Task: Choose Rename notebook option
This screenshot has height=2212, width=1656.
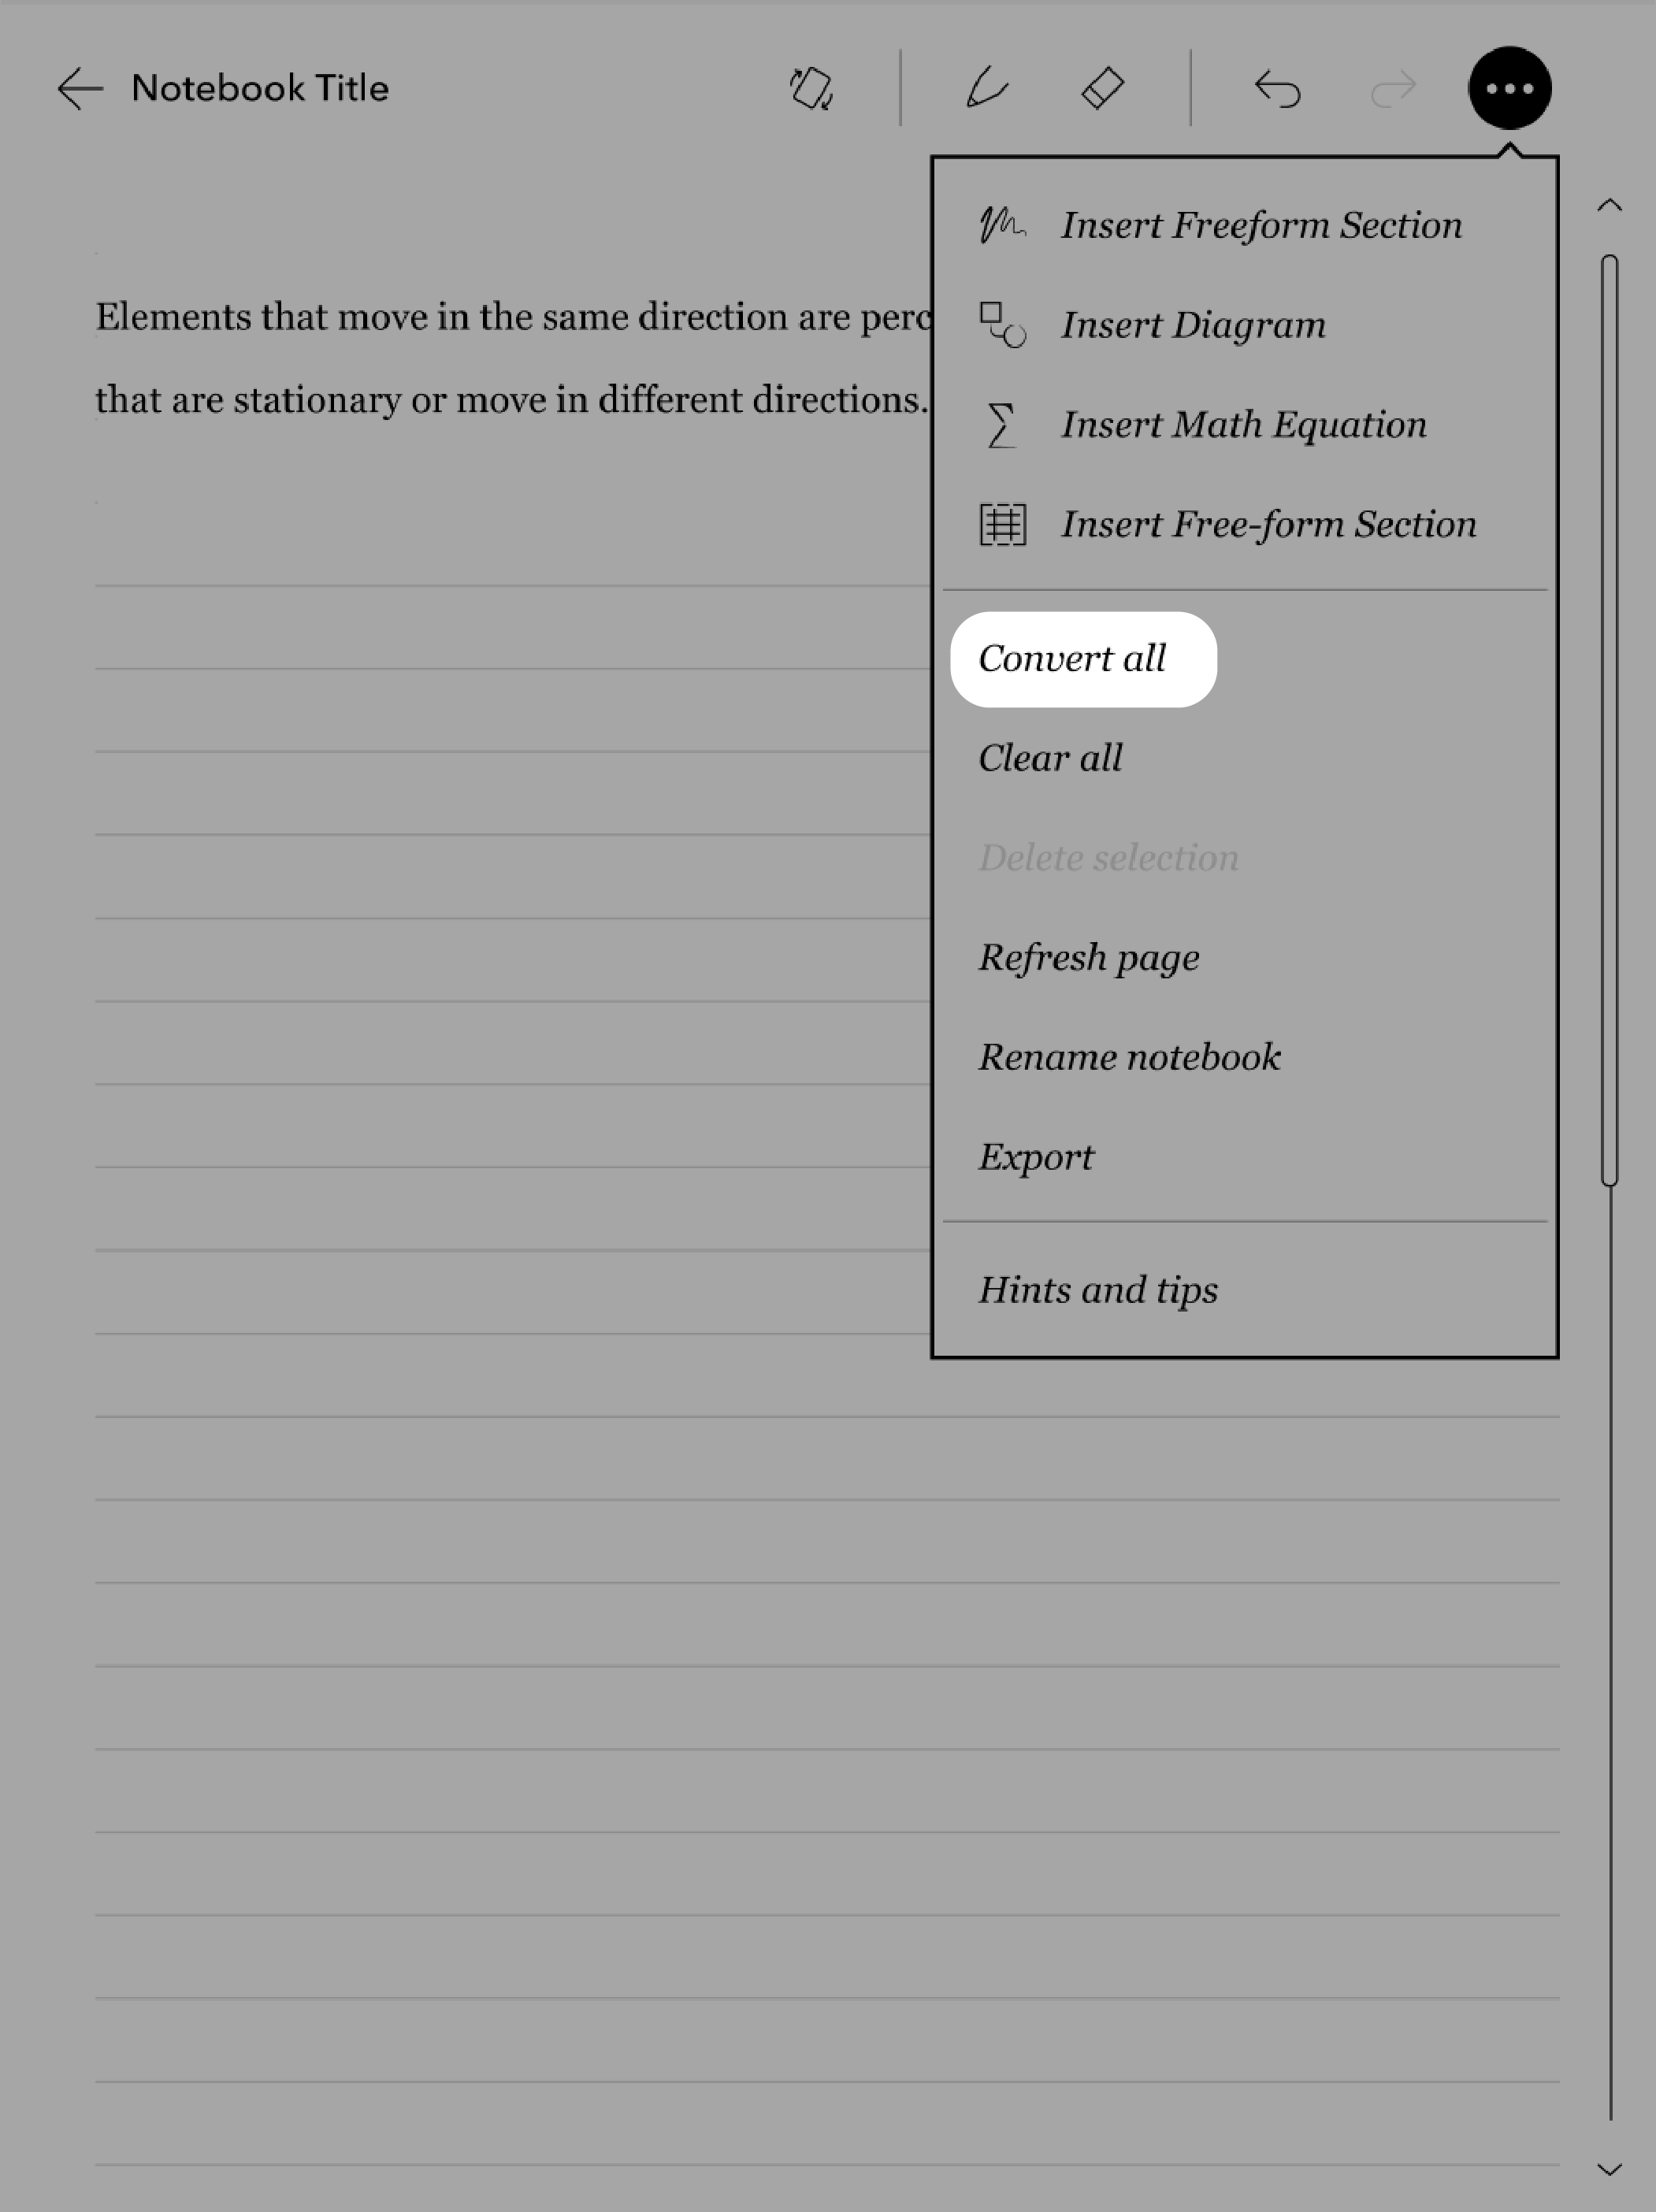Action: point(1129,1057)
